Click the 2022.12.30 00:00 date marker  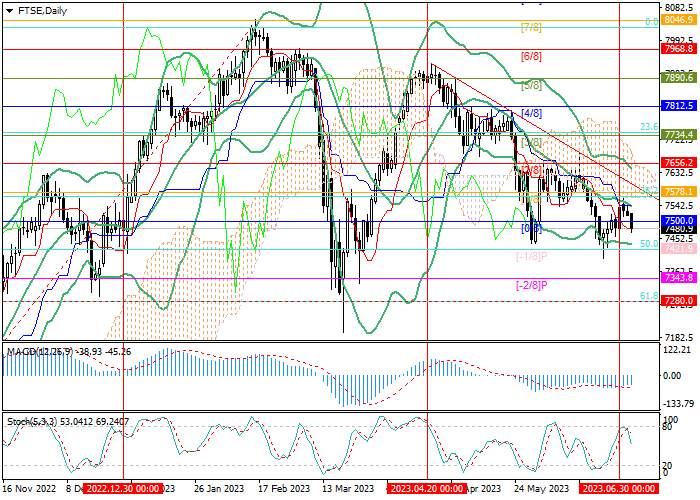coord(123,488)
